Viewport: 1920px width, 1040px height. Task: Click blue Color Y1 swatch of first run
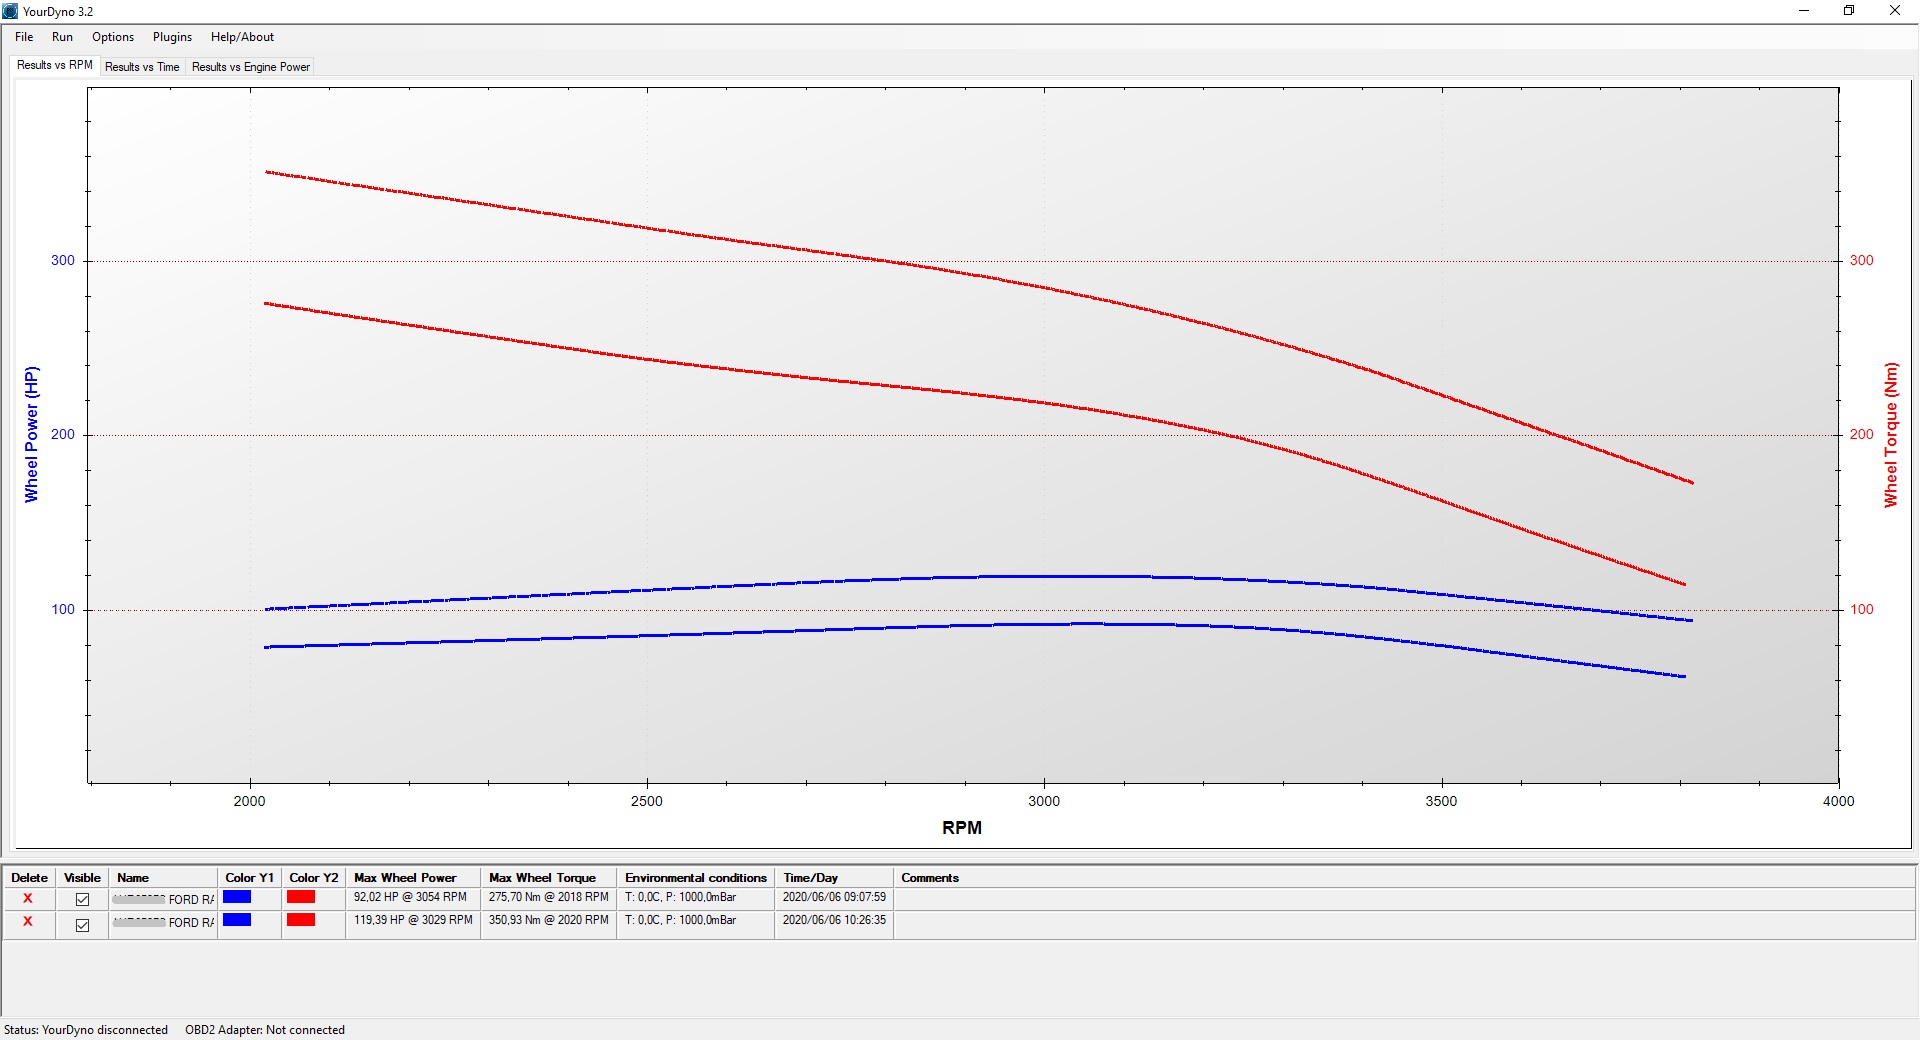(237, 897)
